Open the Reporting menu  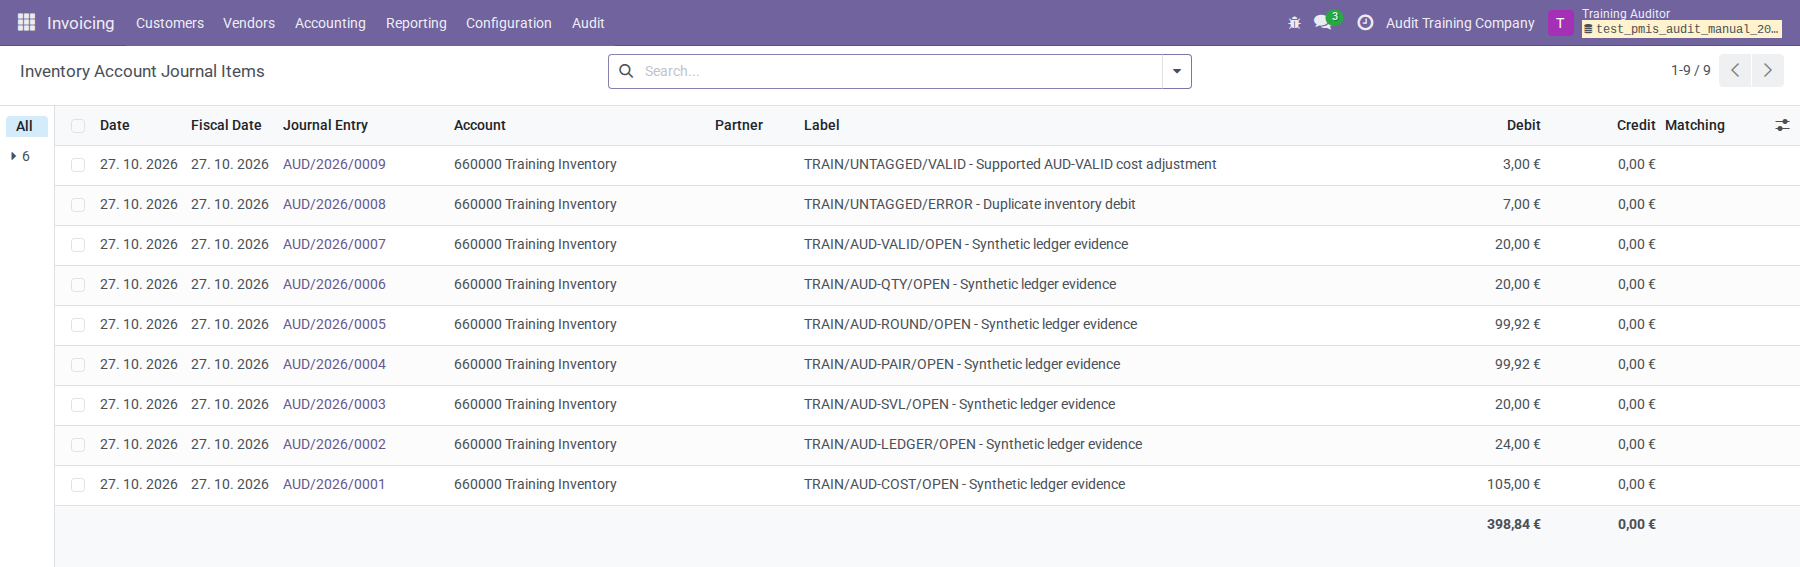416,22
